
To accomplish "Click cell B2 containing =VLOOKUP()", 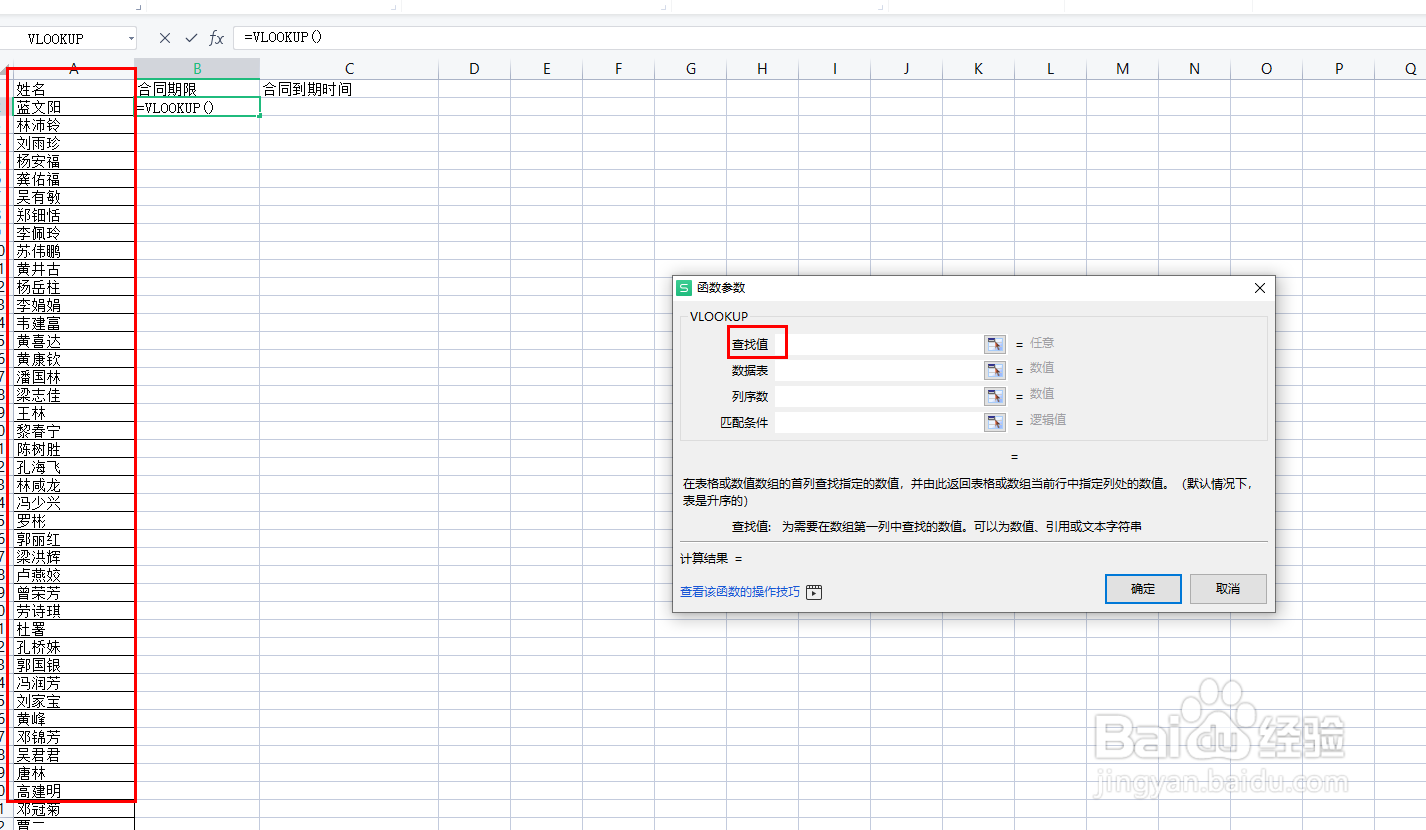I will (197, 107).
